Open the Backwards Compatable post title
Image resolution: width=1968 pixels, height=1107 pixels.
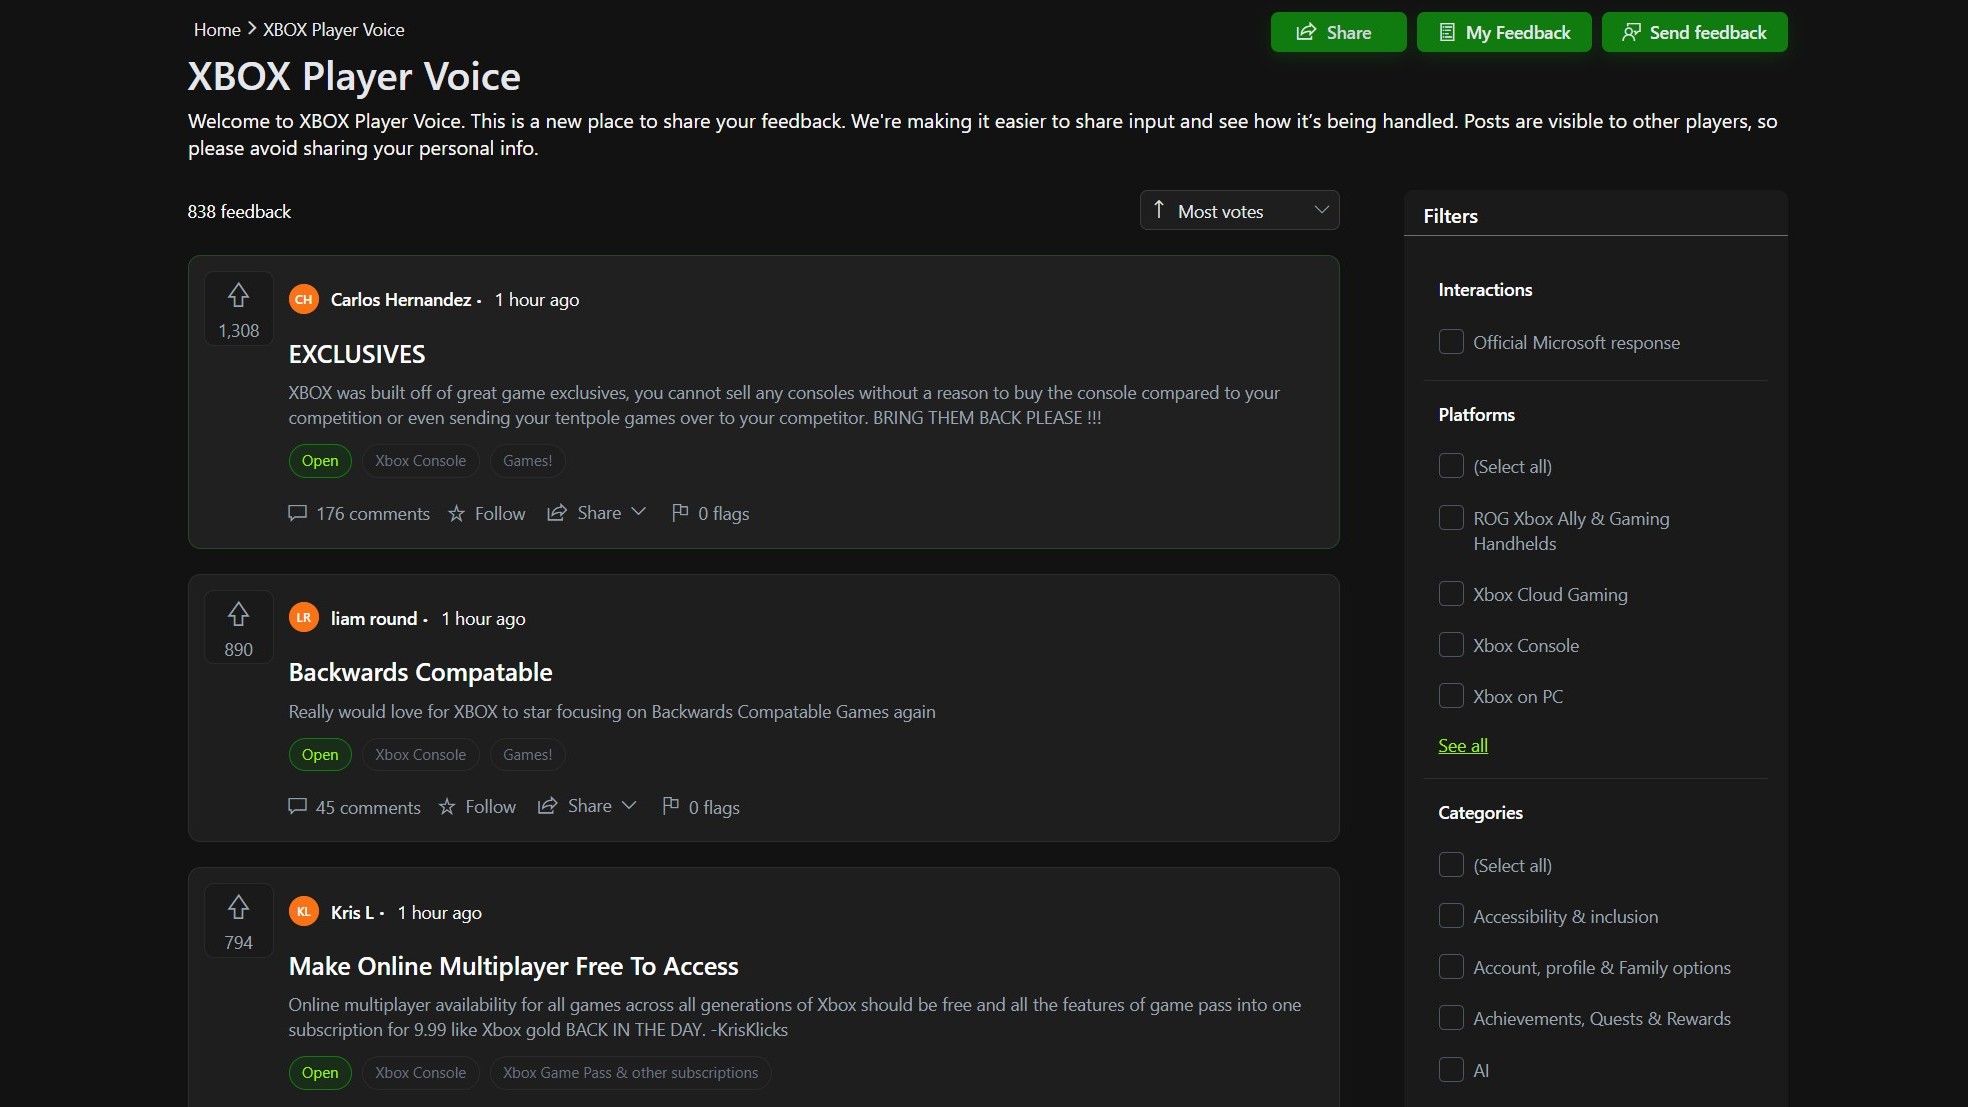(x=420, y=672)
